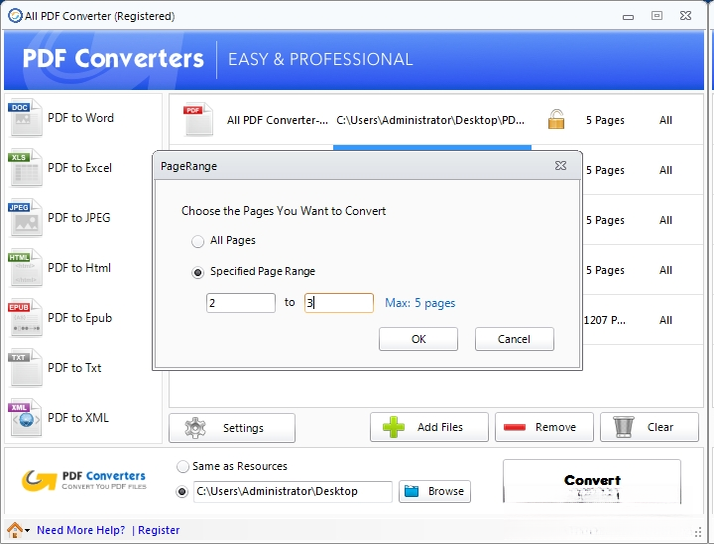Viewport: 714px width, 544px height.
Task: Open the Register link
Action: 158,530
